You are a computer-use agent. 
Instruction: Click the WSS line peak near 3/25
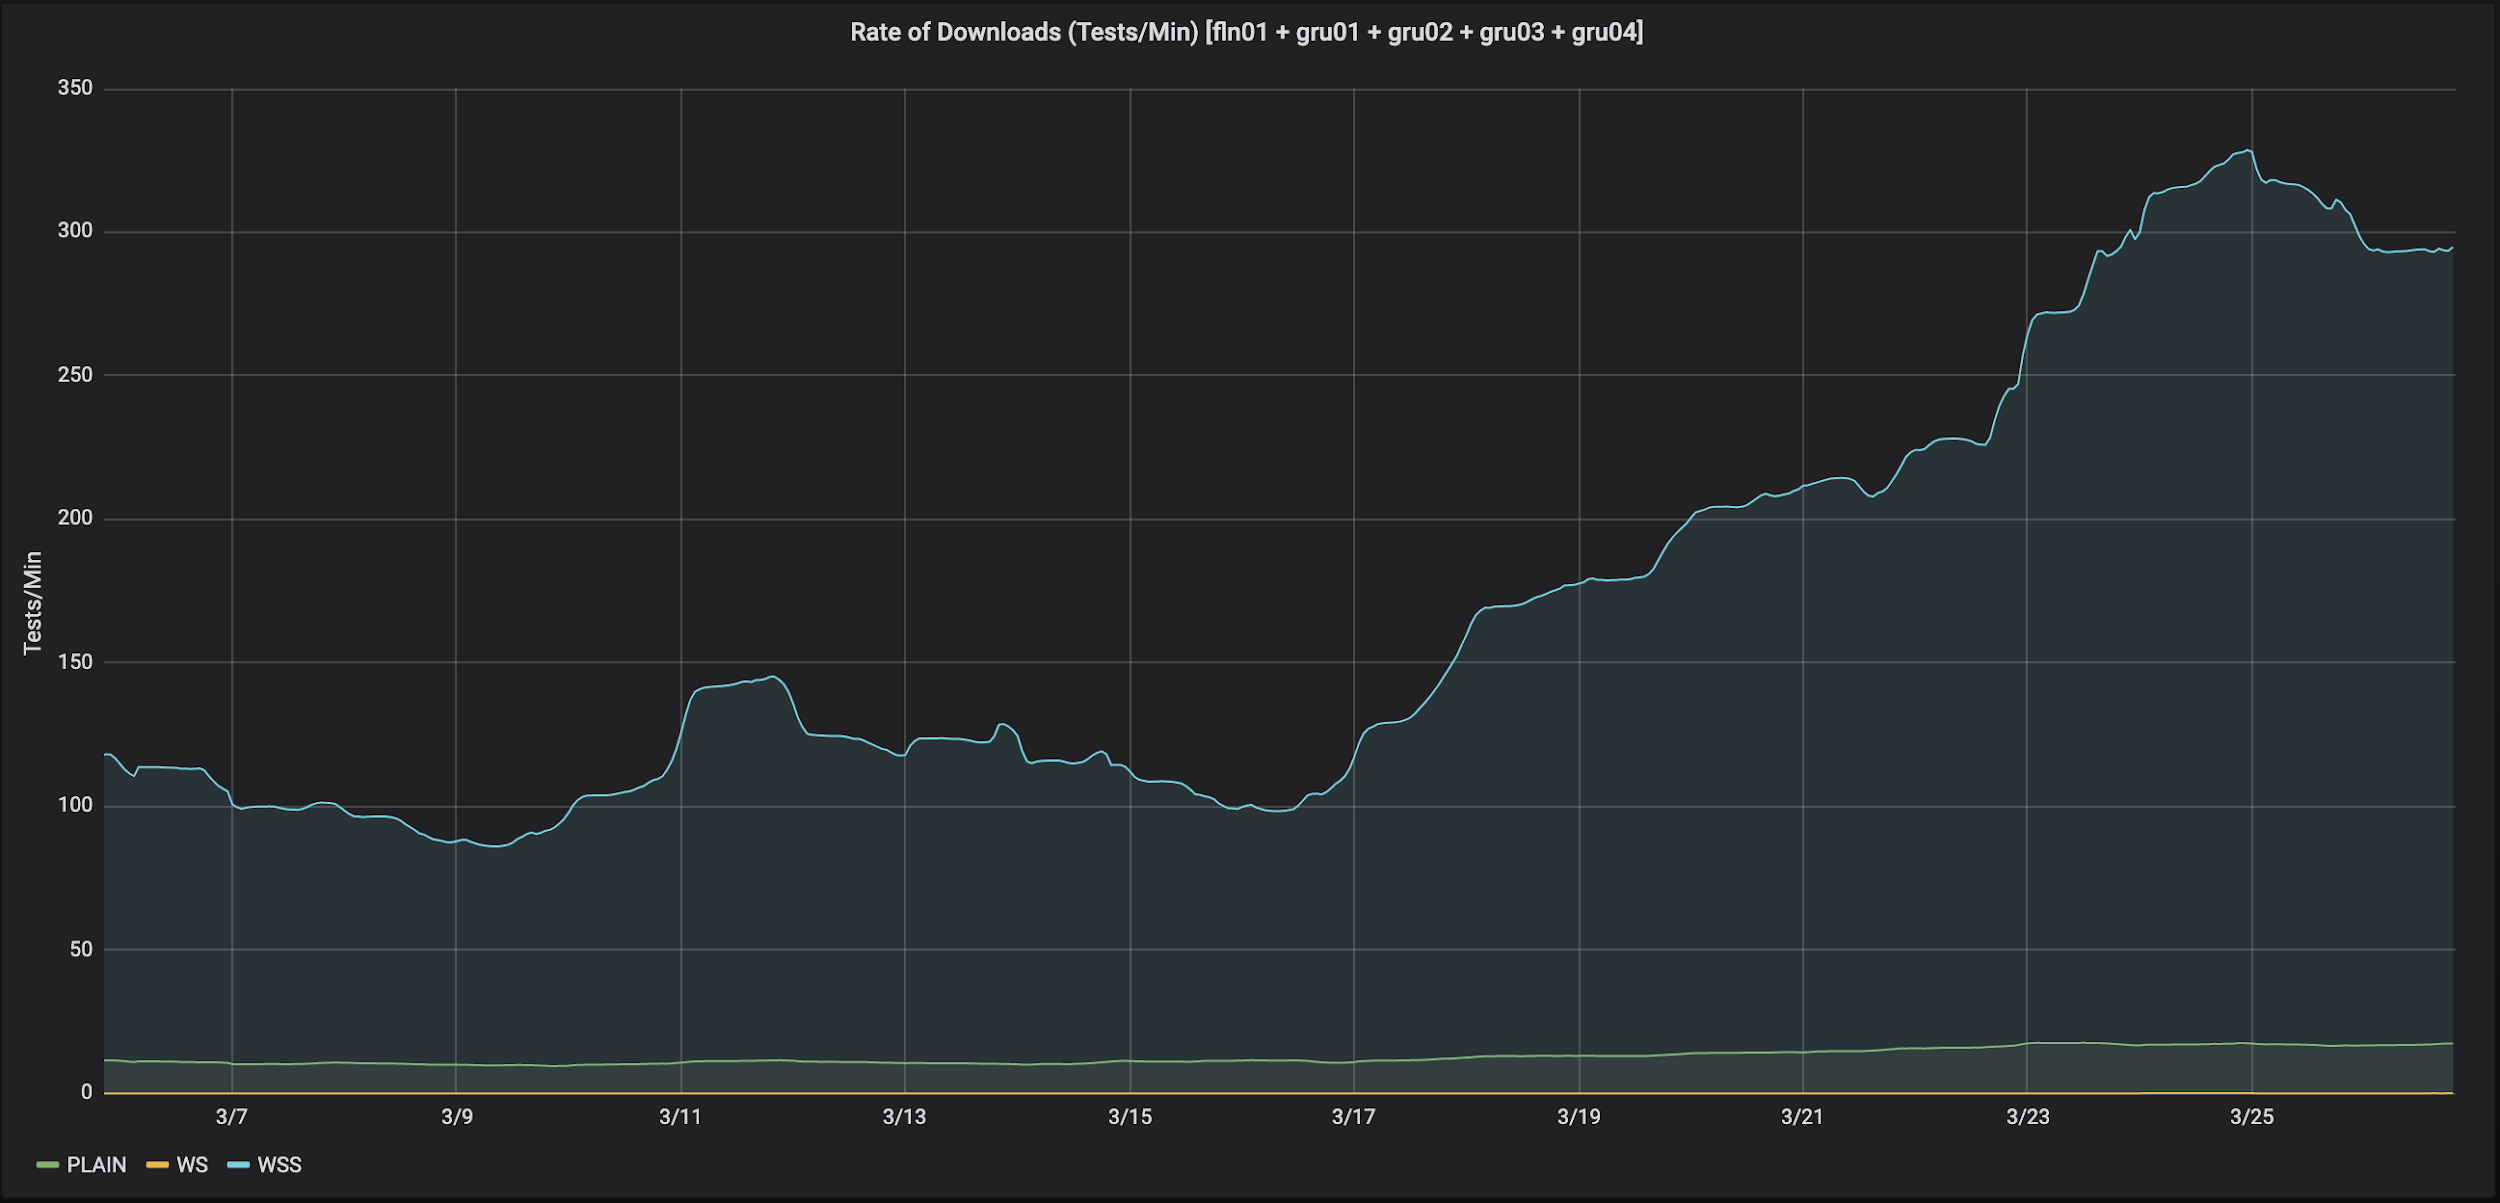point(2249,150)
